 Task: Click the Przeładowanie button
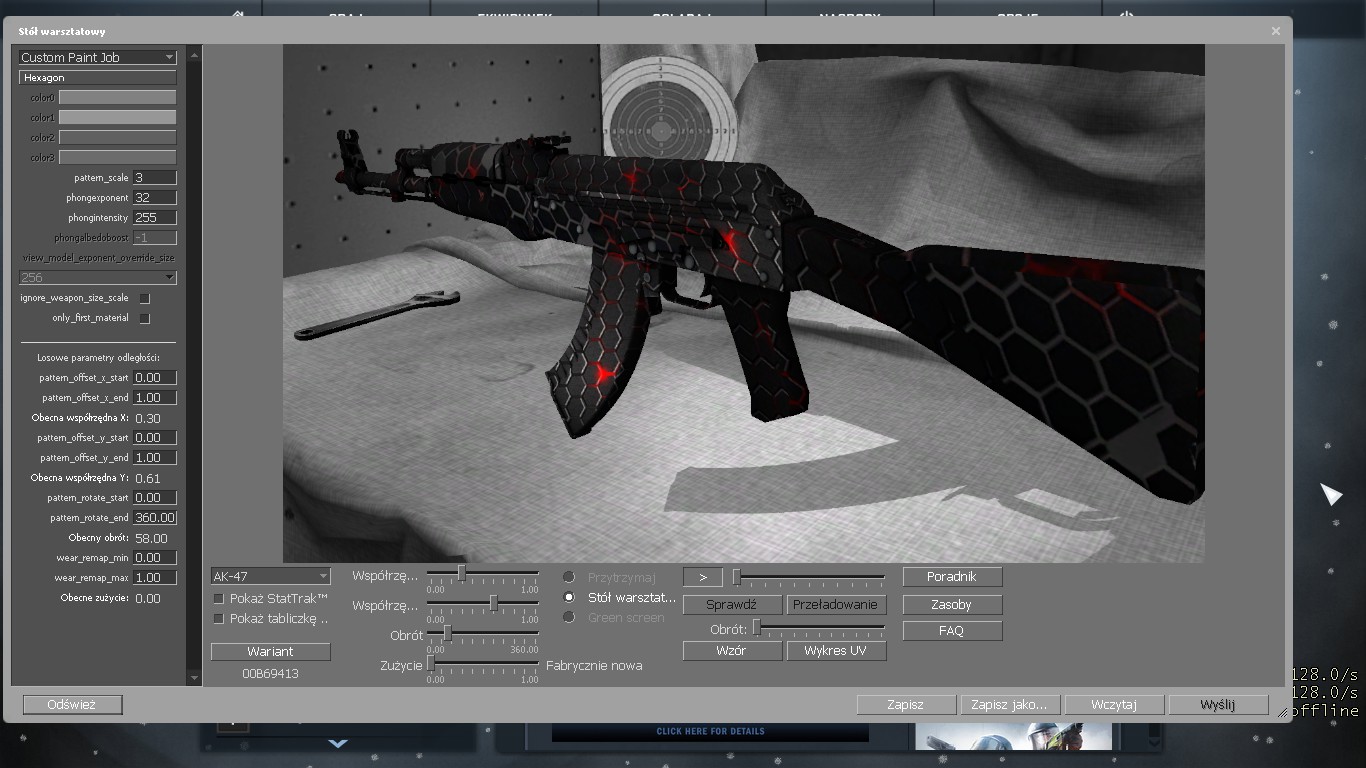coord(836,604)
